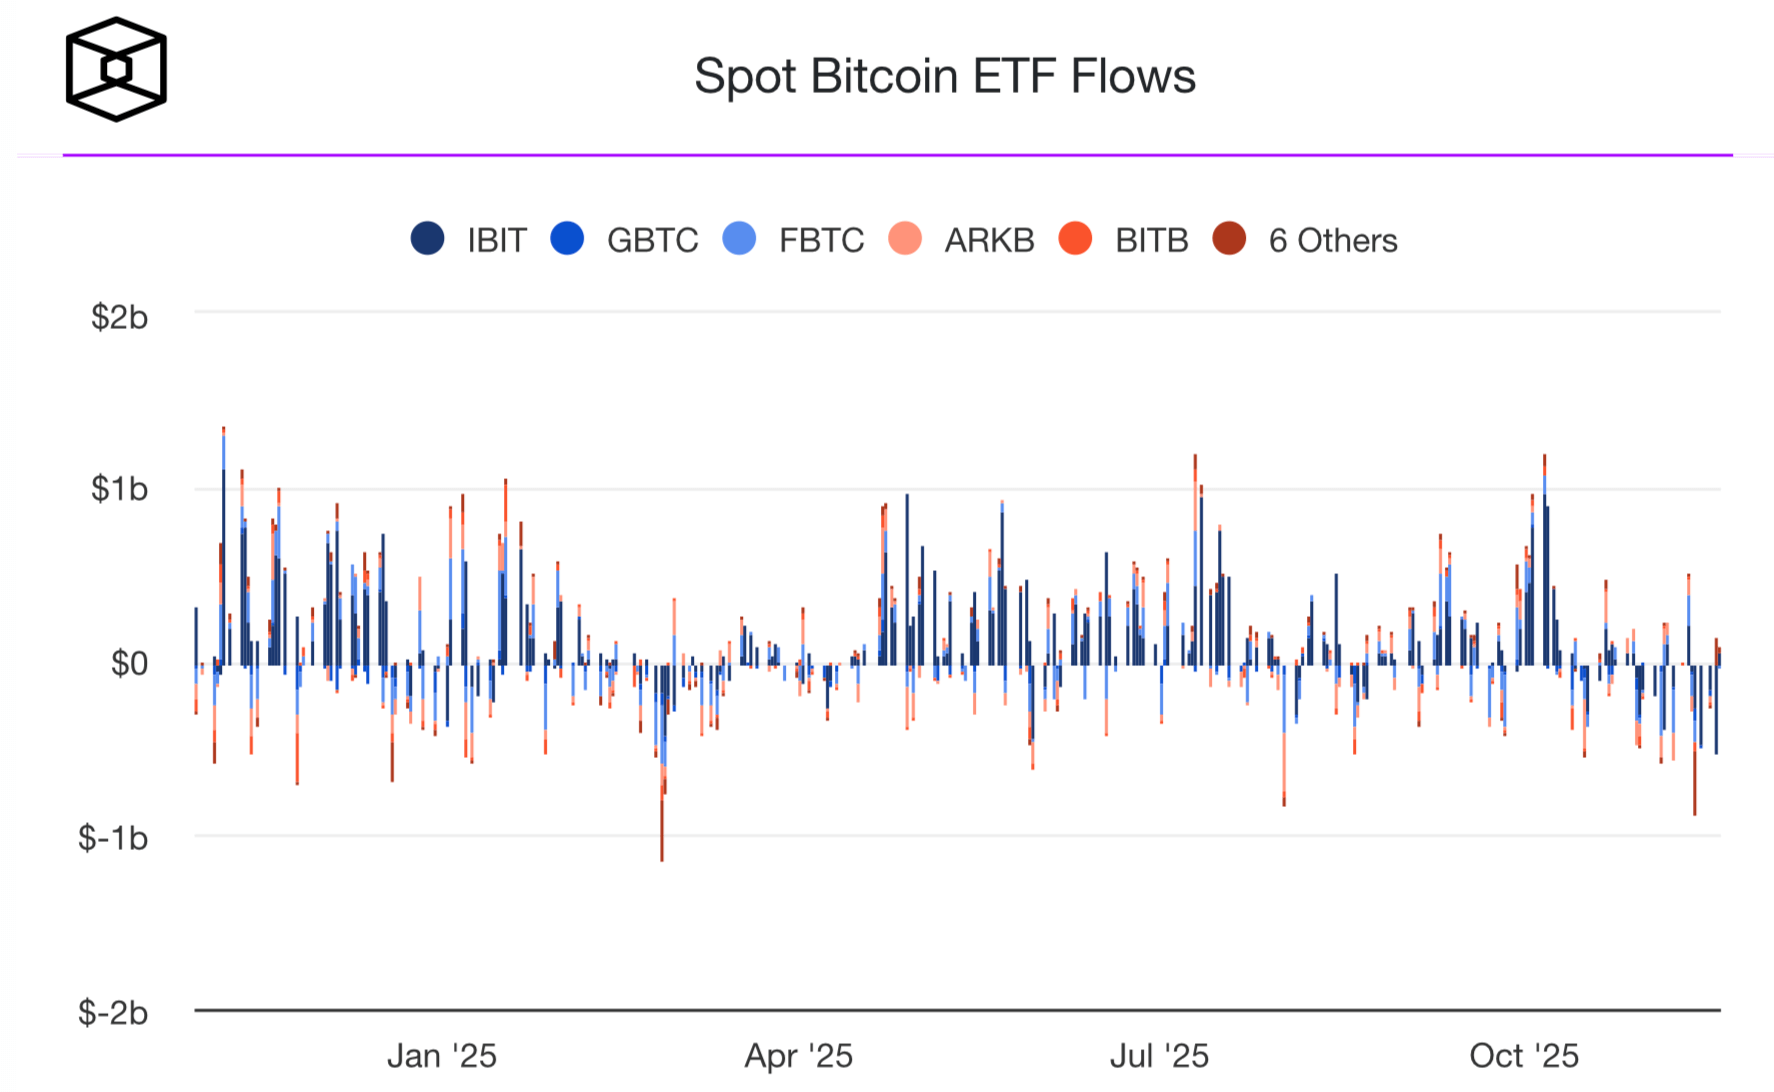Toggle the 6 Others legend dot
1774x1092 pixels.
tap(1229, 239)
